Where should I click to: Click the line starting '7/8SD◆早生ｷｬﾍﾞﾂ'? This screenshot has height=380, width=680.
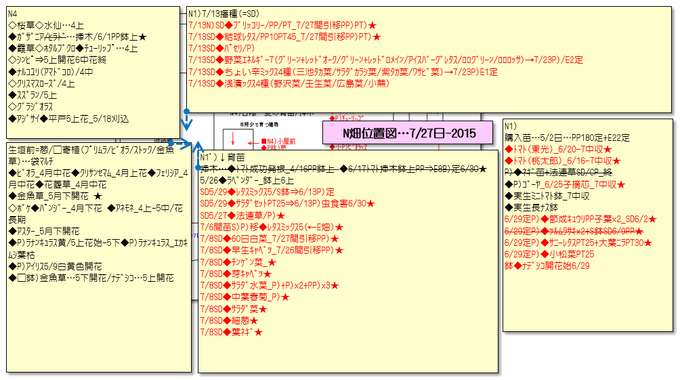(271, 251)
